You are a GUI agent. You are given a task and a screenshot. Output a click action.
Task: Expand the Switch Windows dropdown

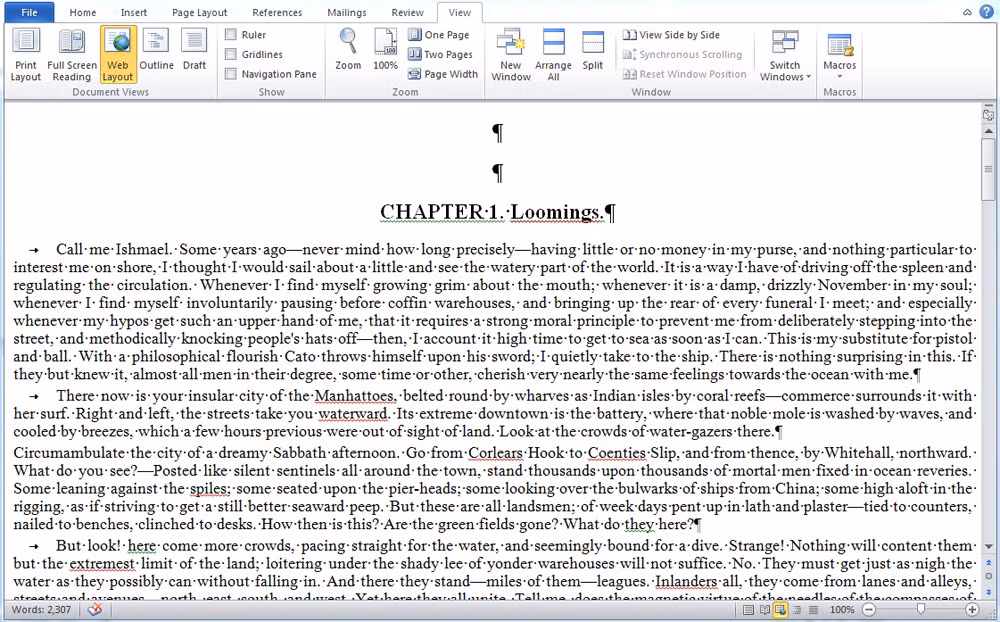(785, 70)
